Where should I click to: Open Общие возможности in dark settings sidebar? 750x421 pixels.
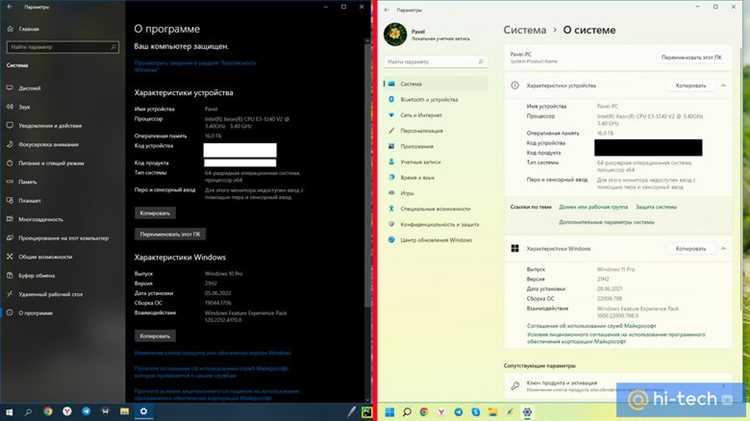click(45, 257)
